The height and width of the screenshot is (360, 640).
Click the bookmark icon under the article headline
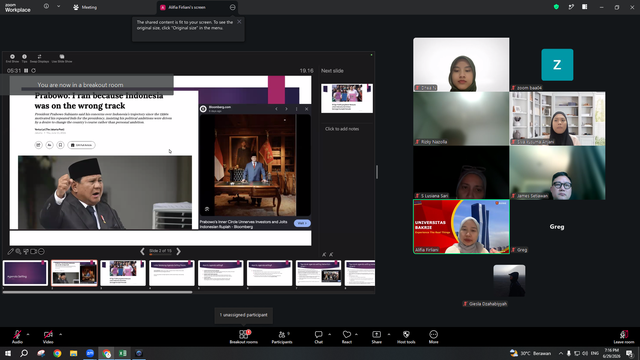pyautogui.click(x=60, y=145)
